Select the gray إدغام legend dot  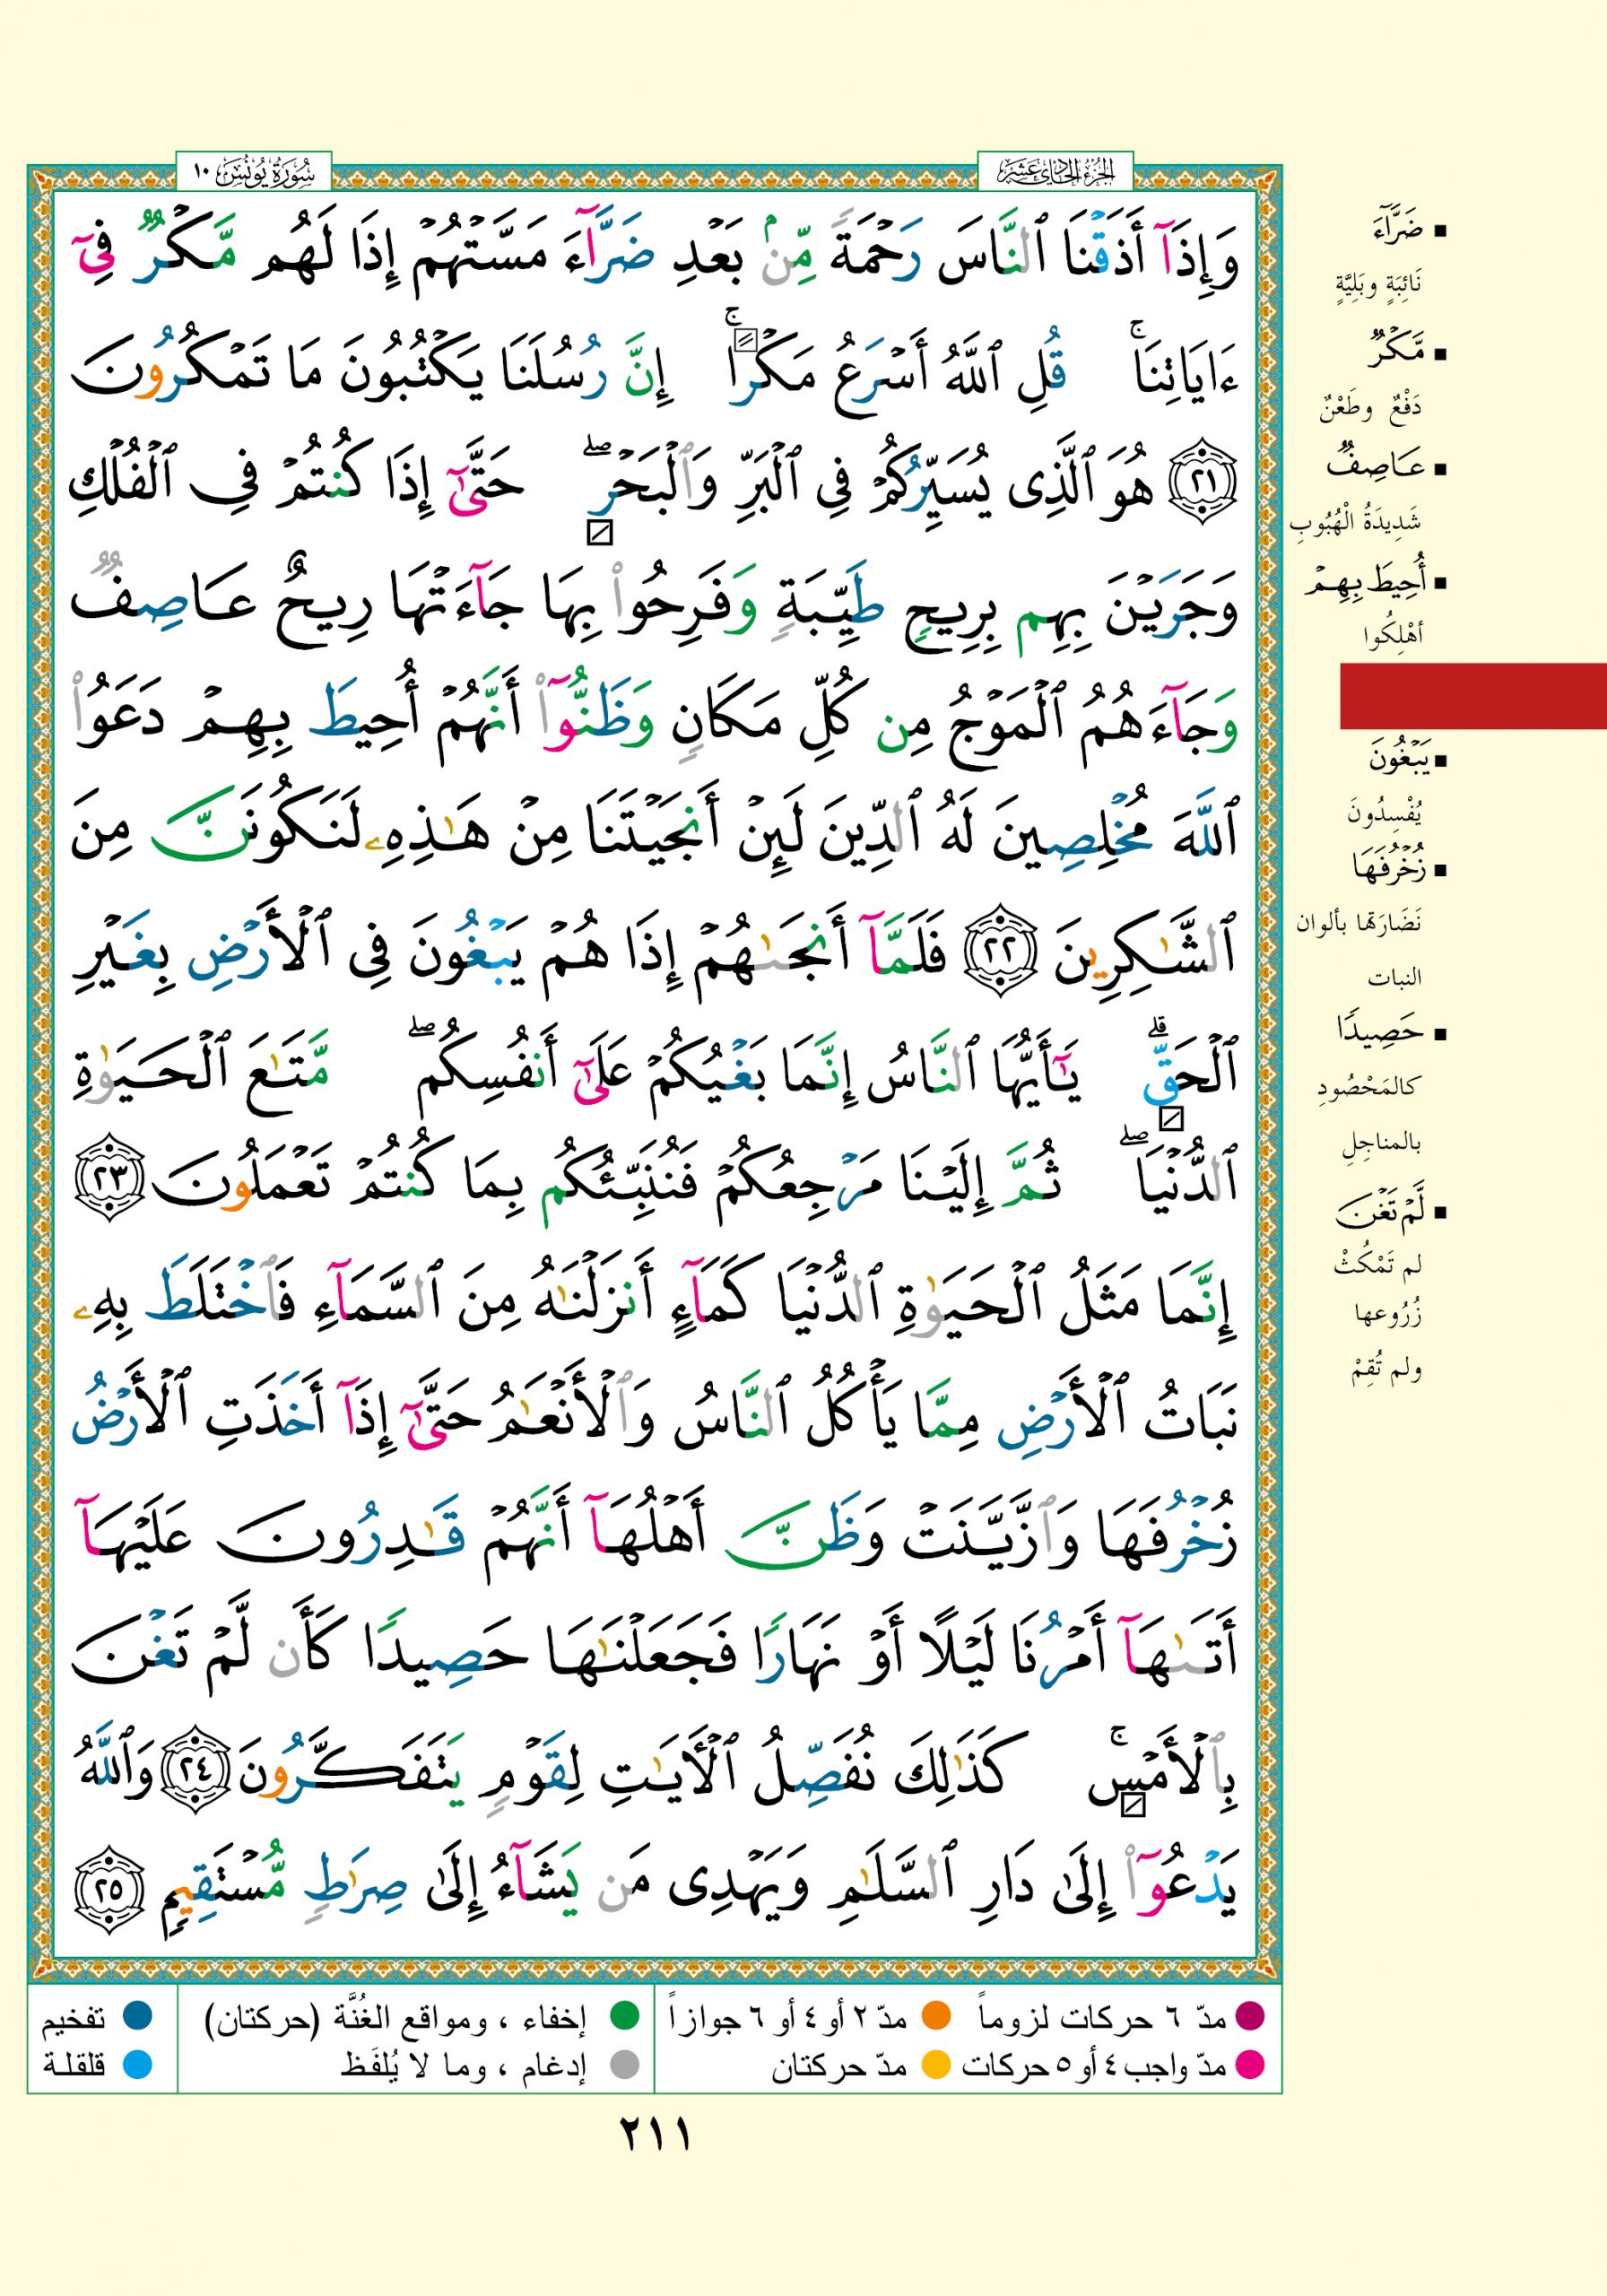click(x=624, y=2064)
